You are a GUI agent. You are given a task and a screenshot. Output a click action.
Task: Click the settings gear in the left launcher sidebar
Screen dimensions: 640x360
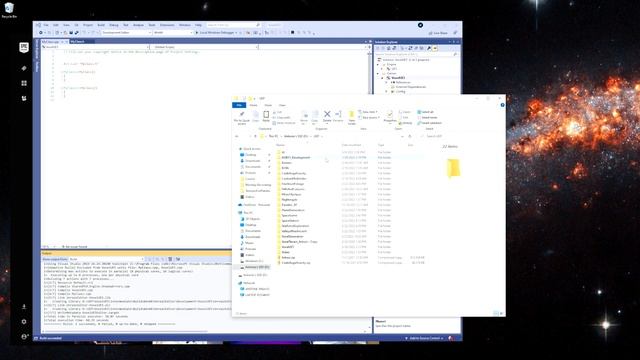pyautogui.click(x=24, y=322)
